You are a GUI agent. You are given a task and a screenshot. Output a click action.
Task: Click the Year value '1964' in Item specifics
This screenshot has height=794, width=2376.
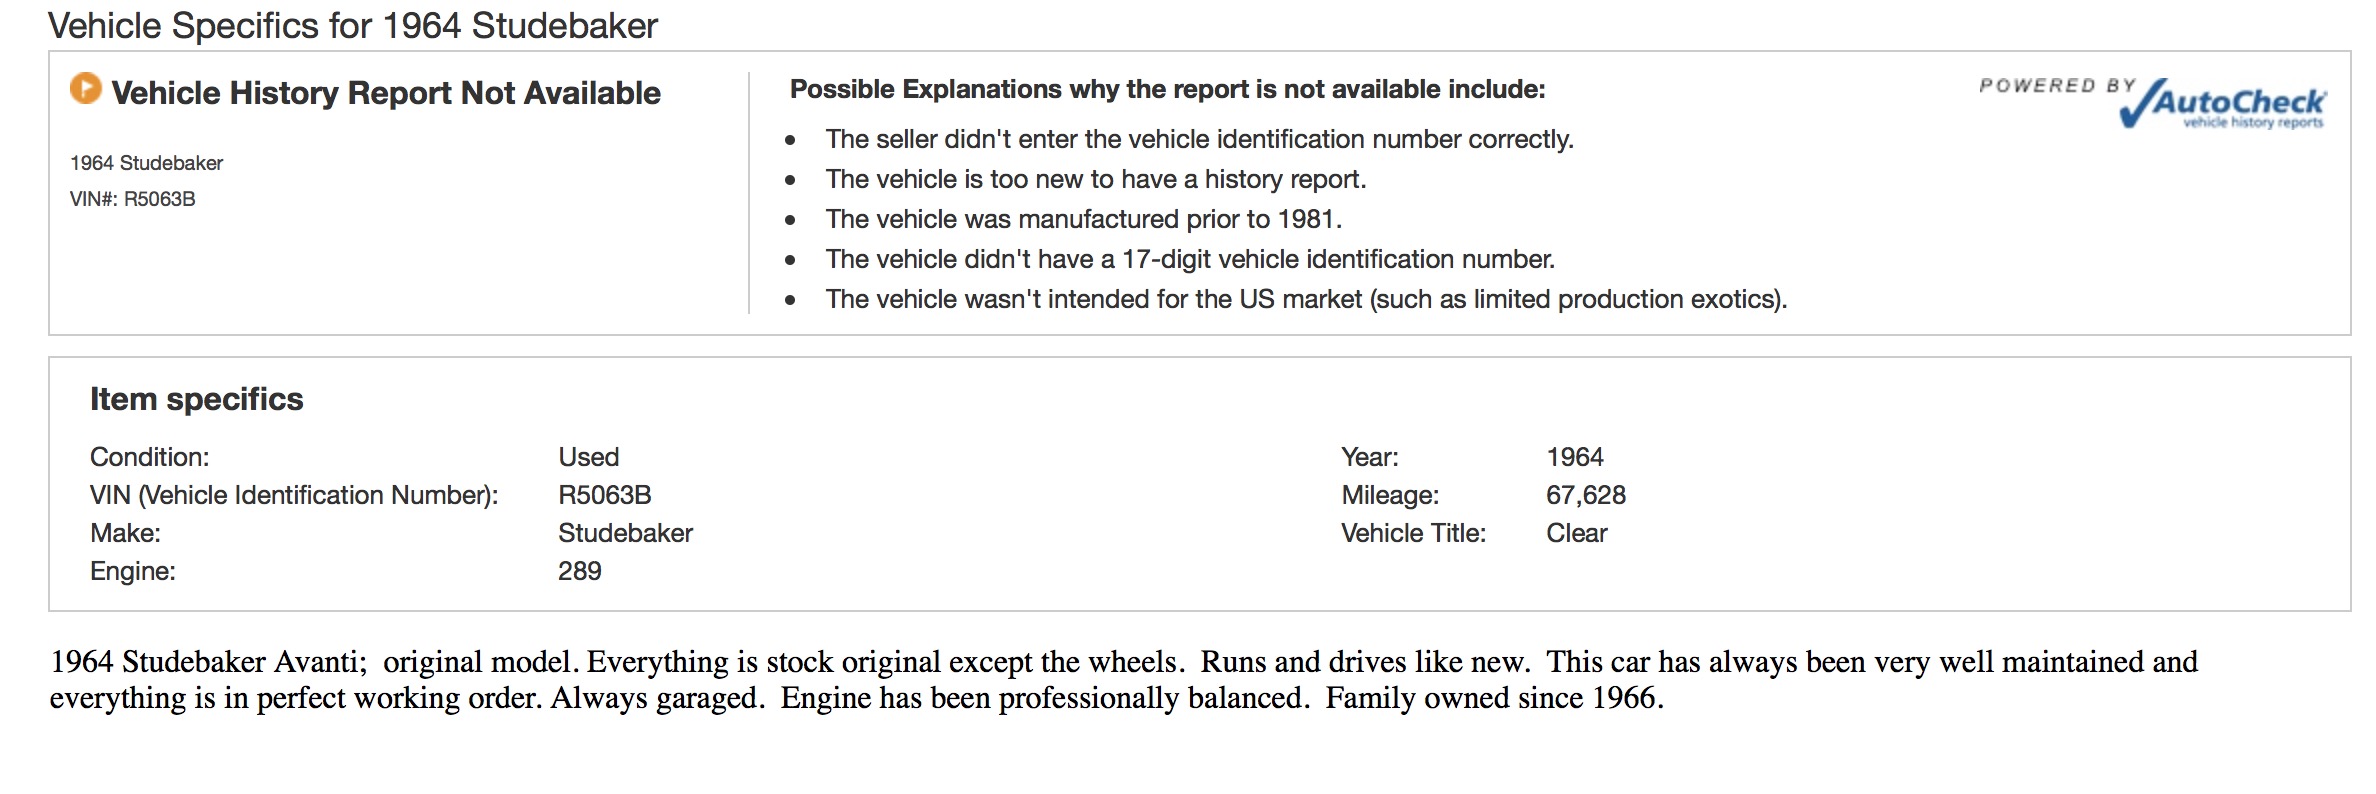pyautogui.click(x=1574, y=457)
